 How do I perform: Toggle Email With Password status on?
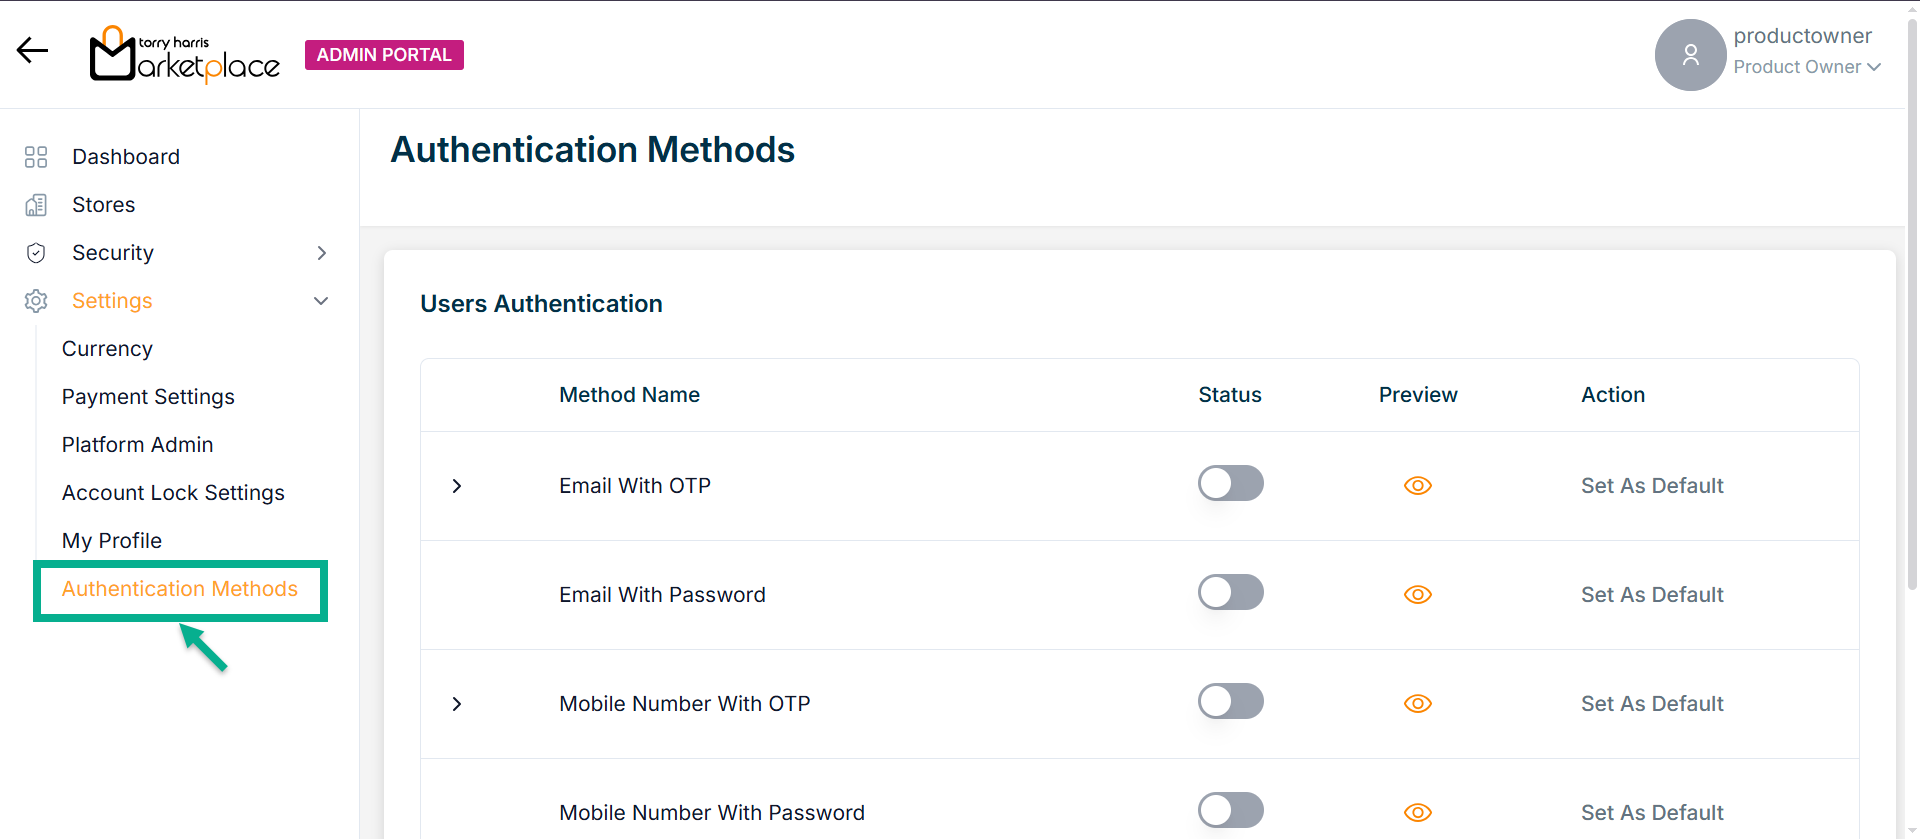click(1230, 593)
